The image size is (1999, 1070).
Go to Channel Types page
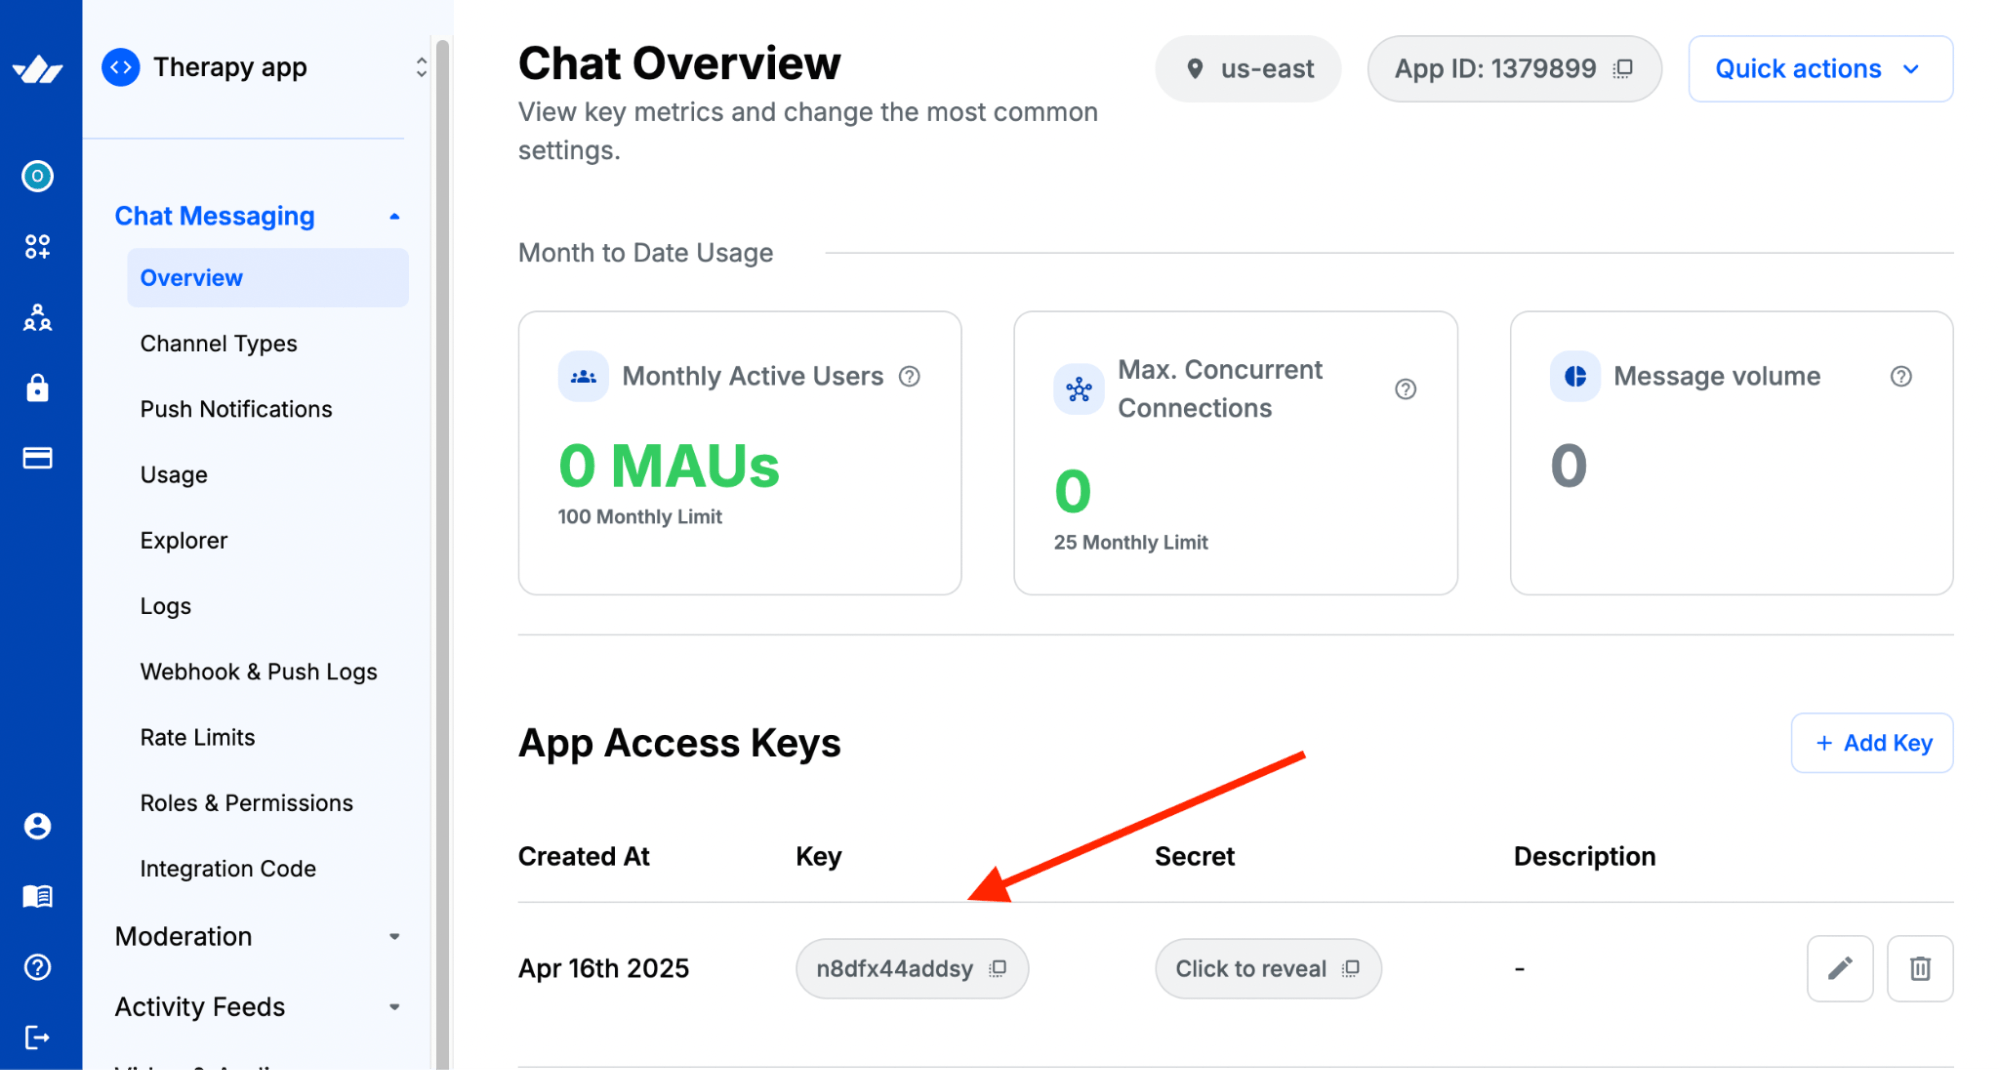(219, 343)
